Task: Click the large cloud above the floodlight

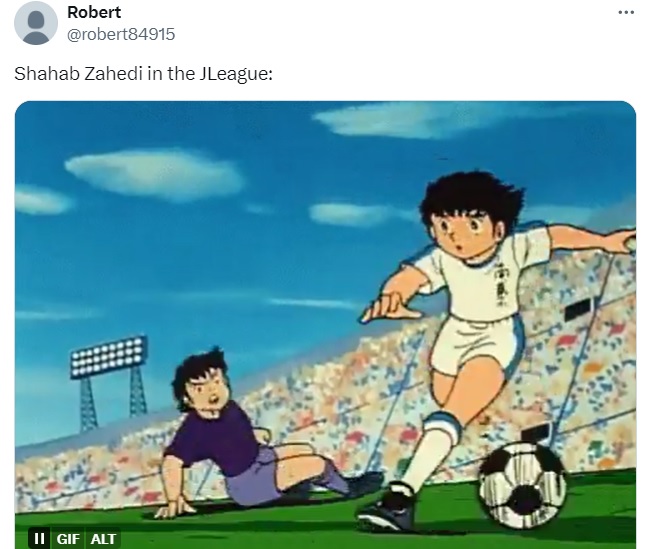Action: [155, 175]
